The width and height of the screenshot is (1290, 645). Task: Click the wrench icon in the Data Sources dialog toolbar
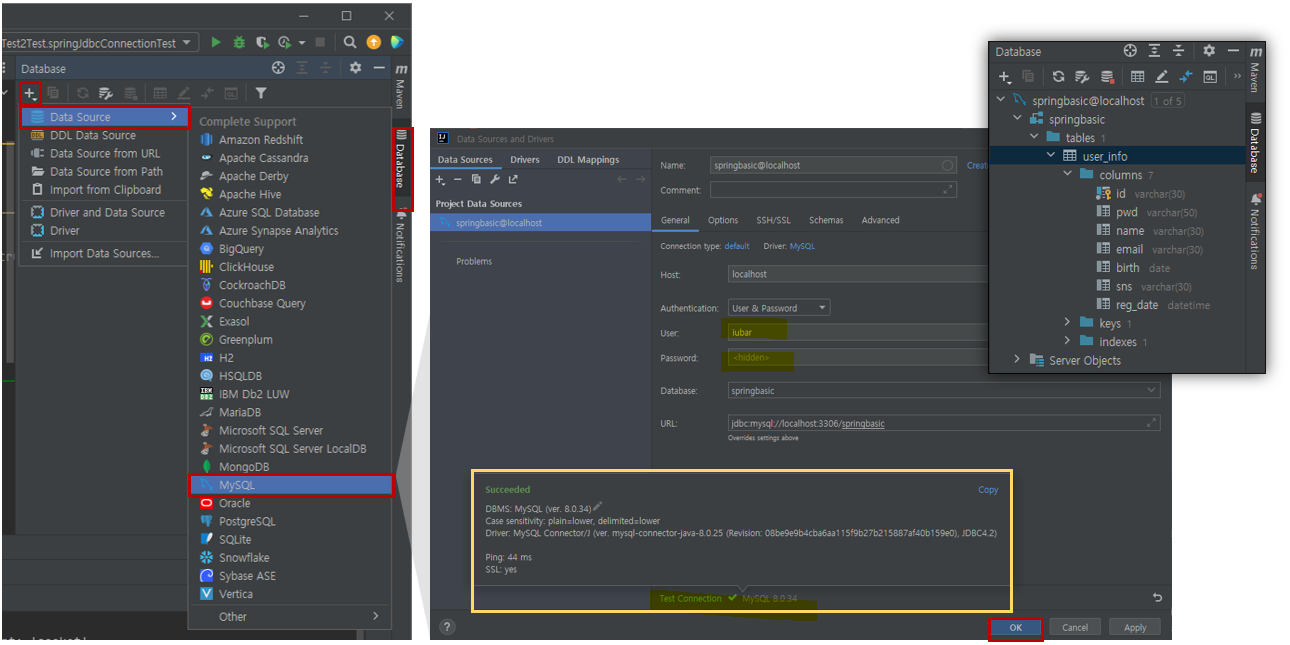pyautogui.click(x=494, y=180)
